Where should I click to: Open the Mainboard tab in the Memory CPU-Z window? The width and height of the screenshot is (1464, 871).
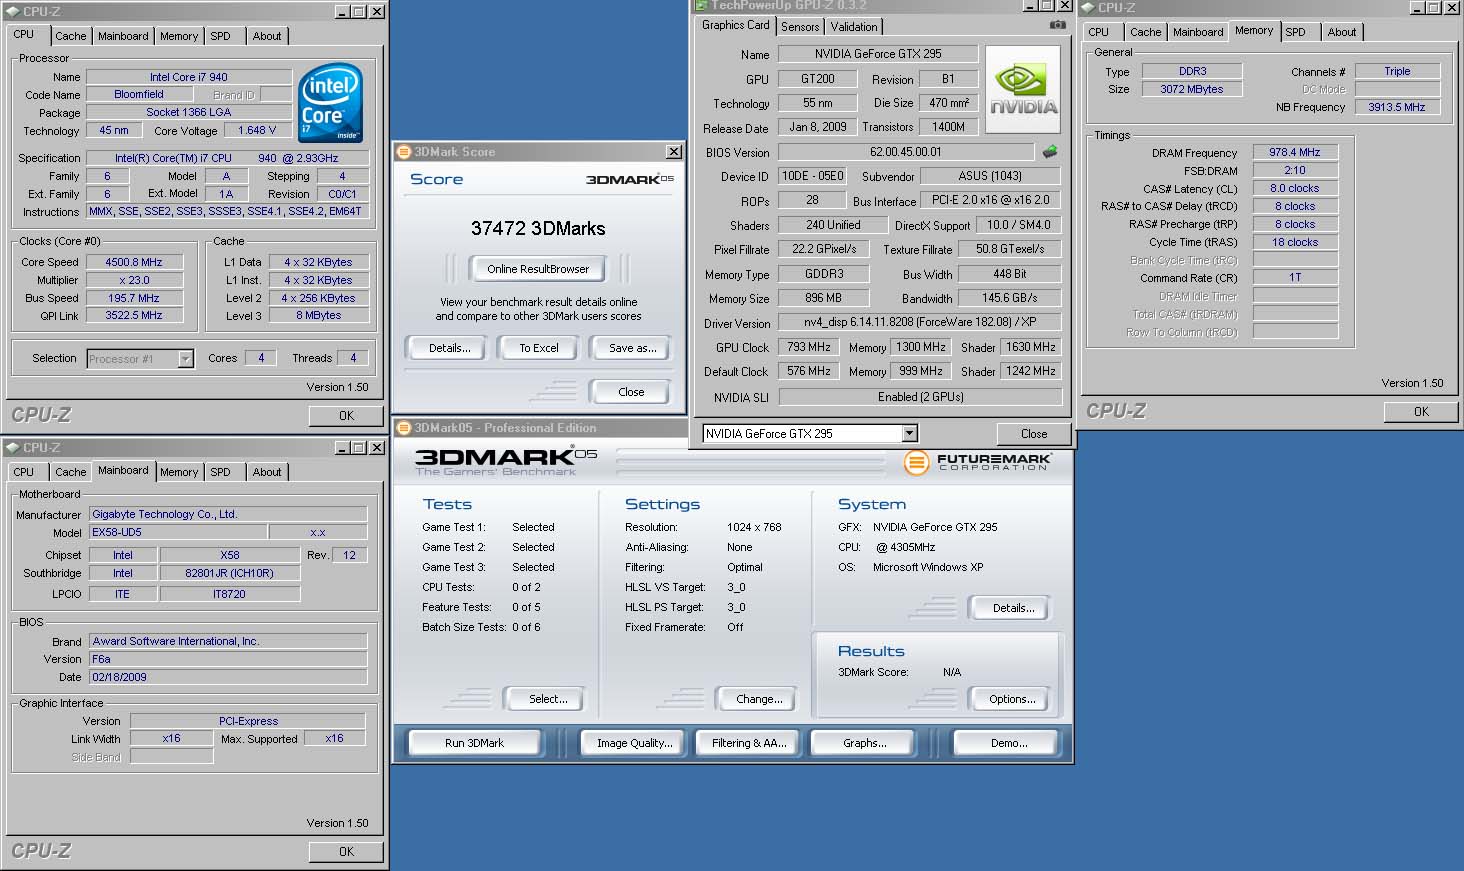[1198, 32]
